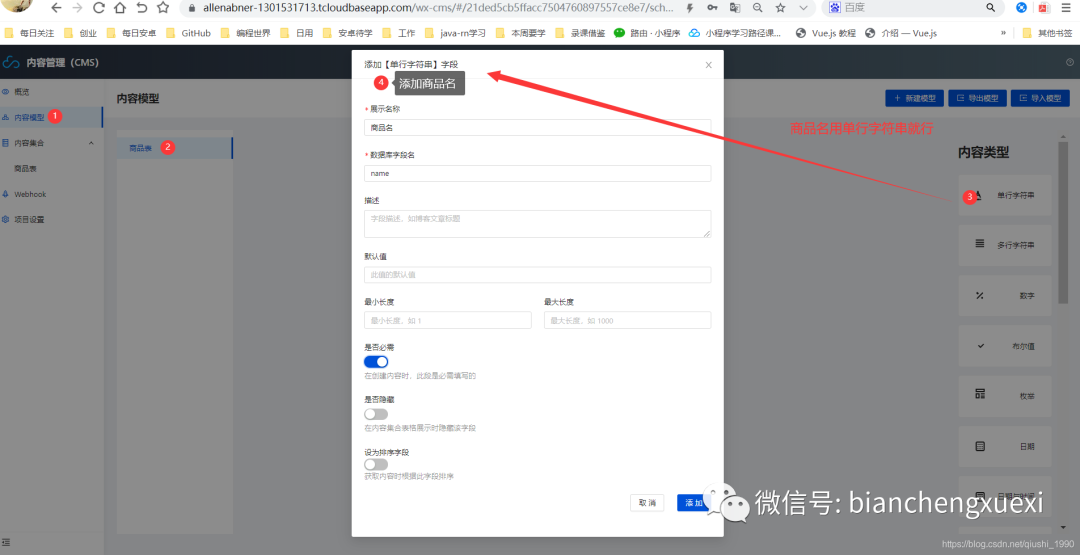Bookmark page using the star icon left of address bar
This screenshot has width=1080, height=555.
coord(163,8)
